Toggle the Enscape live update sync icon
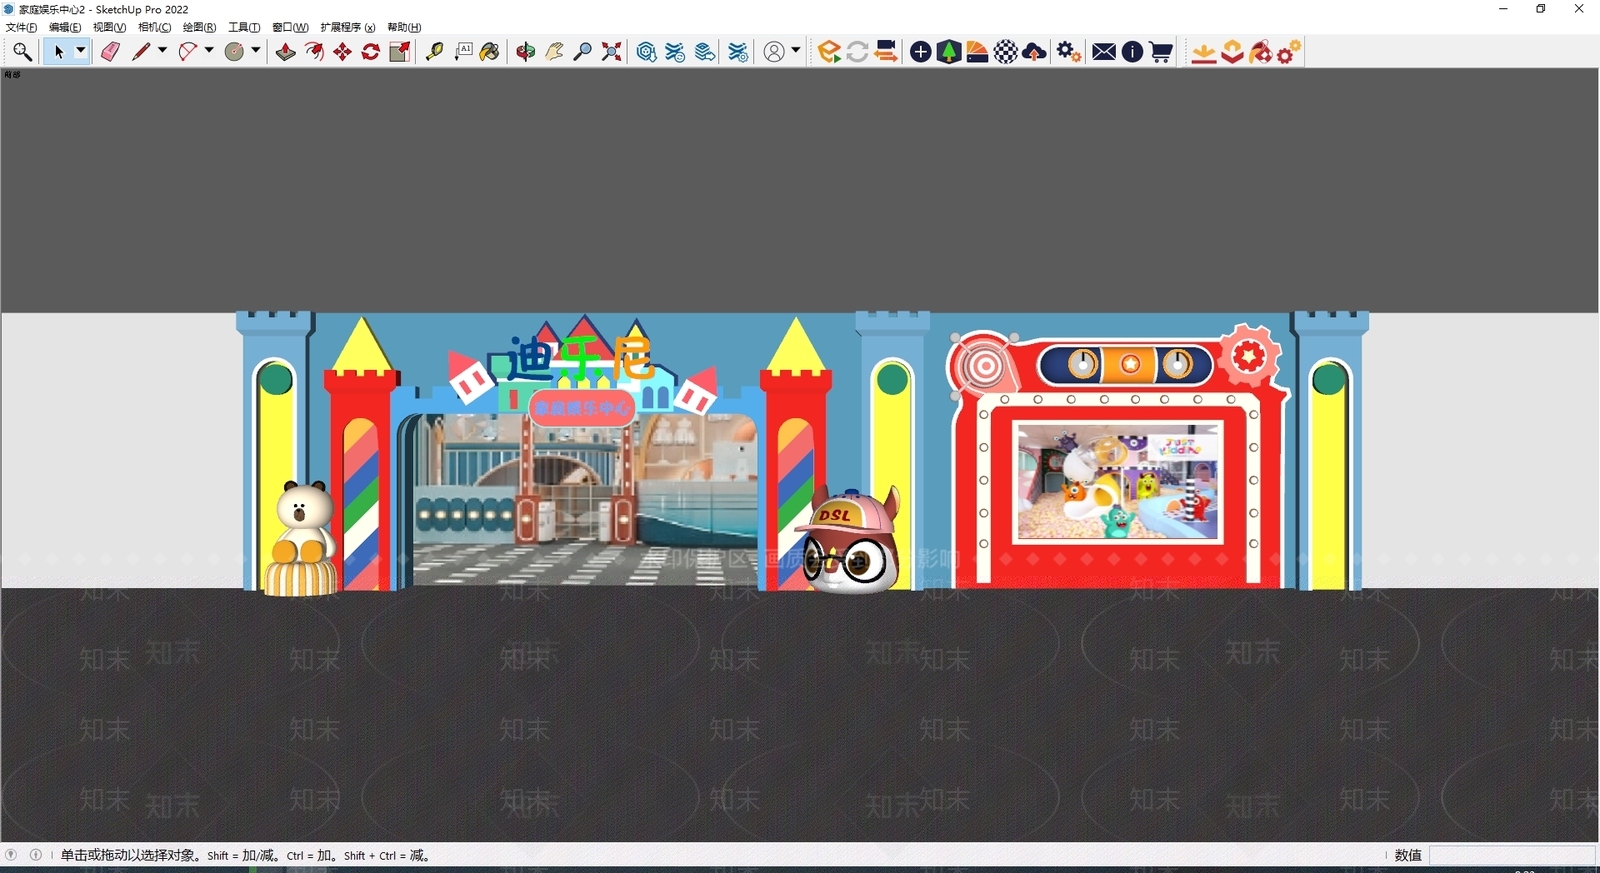 (x=857, y=52)
